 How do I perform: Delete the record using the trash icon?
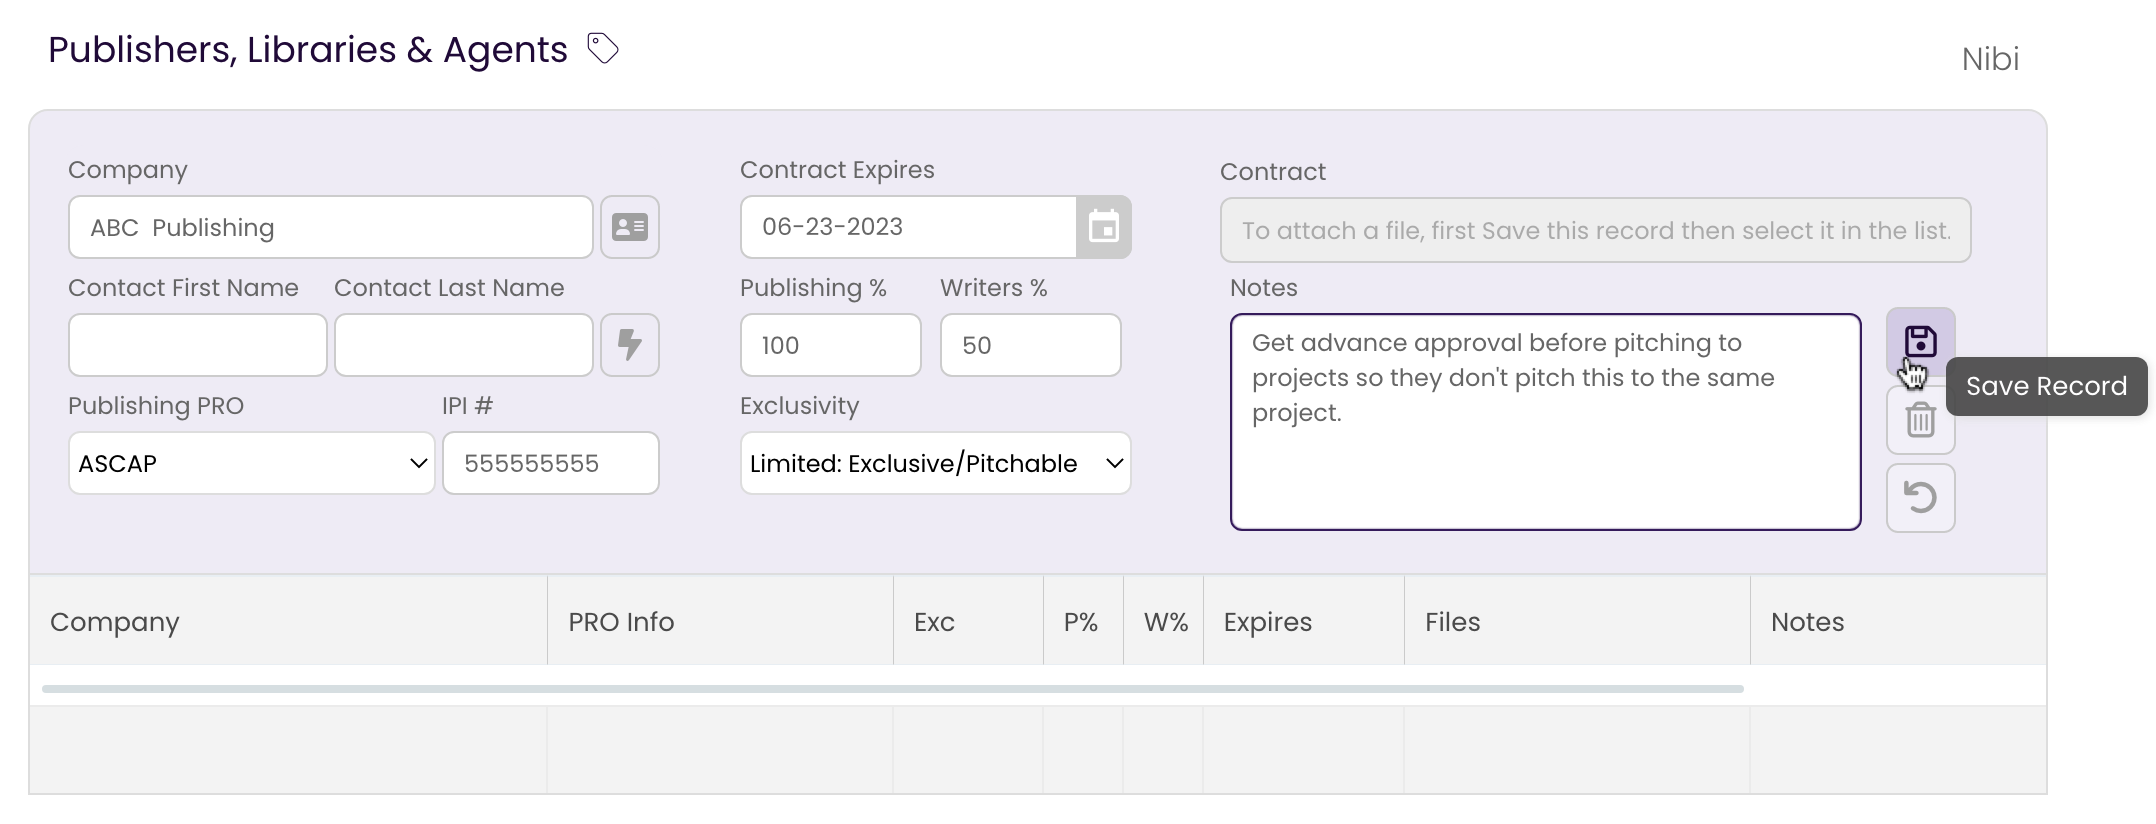[1920, 420]
